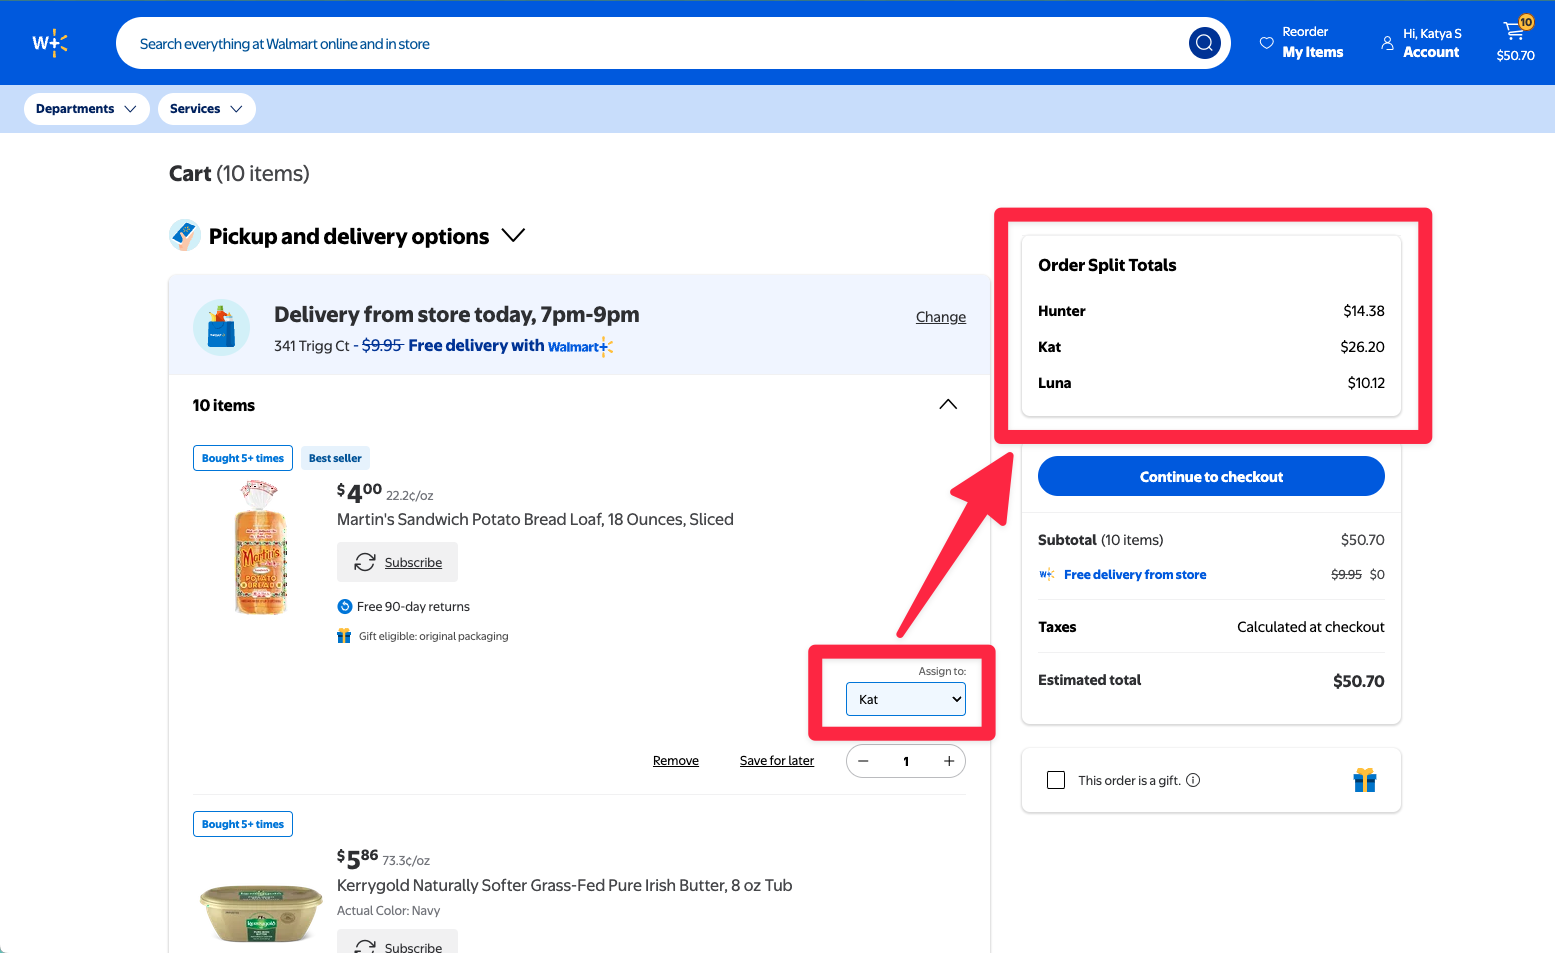Click Save for later for the bread loaf

[x=776, y=760]
